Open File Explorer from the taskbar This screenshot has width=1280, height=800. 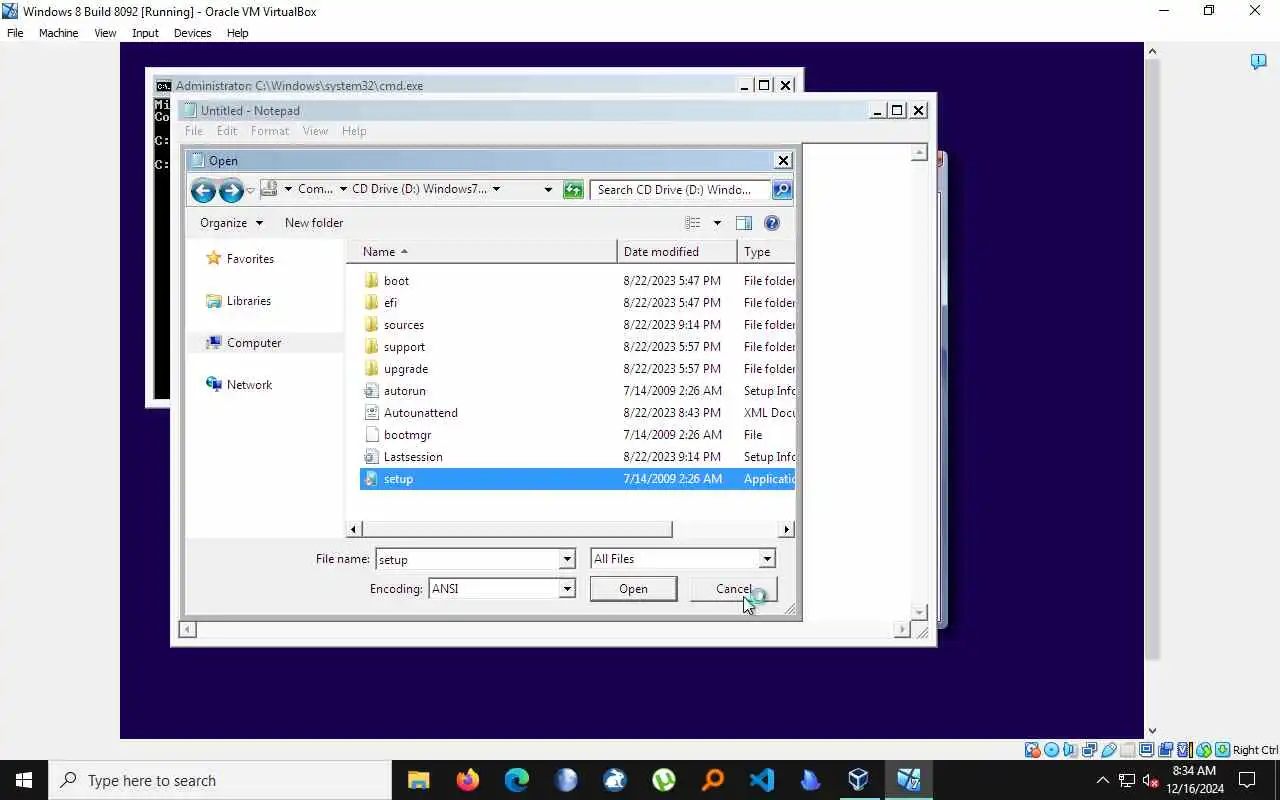point(418,780)
